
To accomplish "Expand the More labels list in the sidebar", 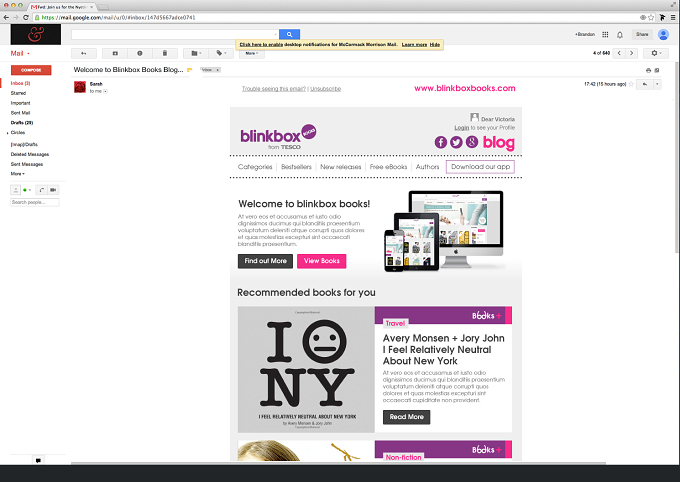I will [x=17, y=174].
